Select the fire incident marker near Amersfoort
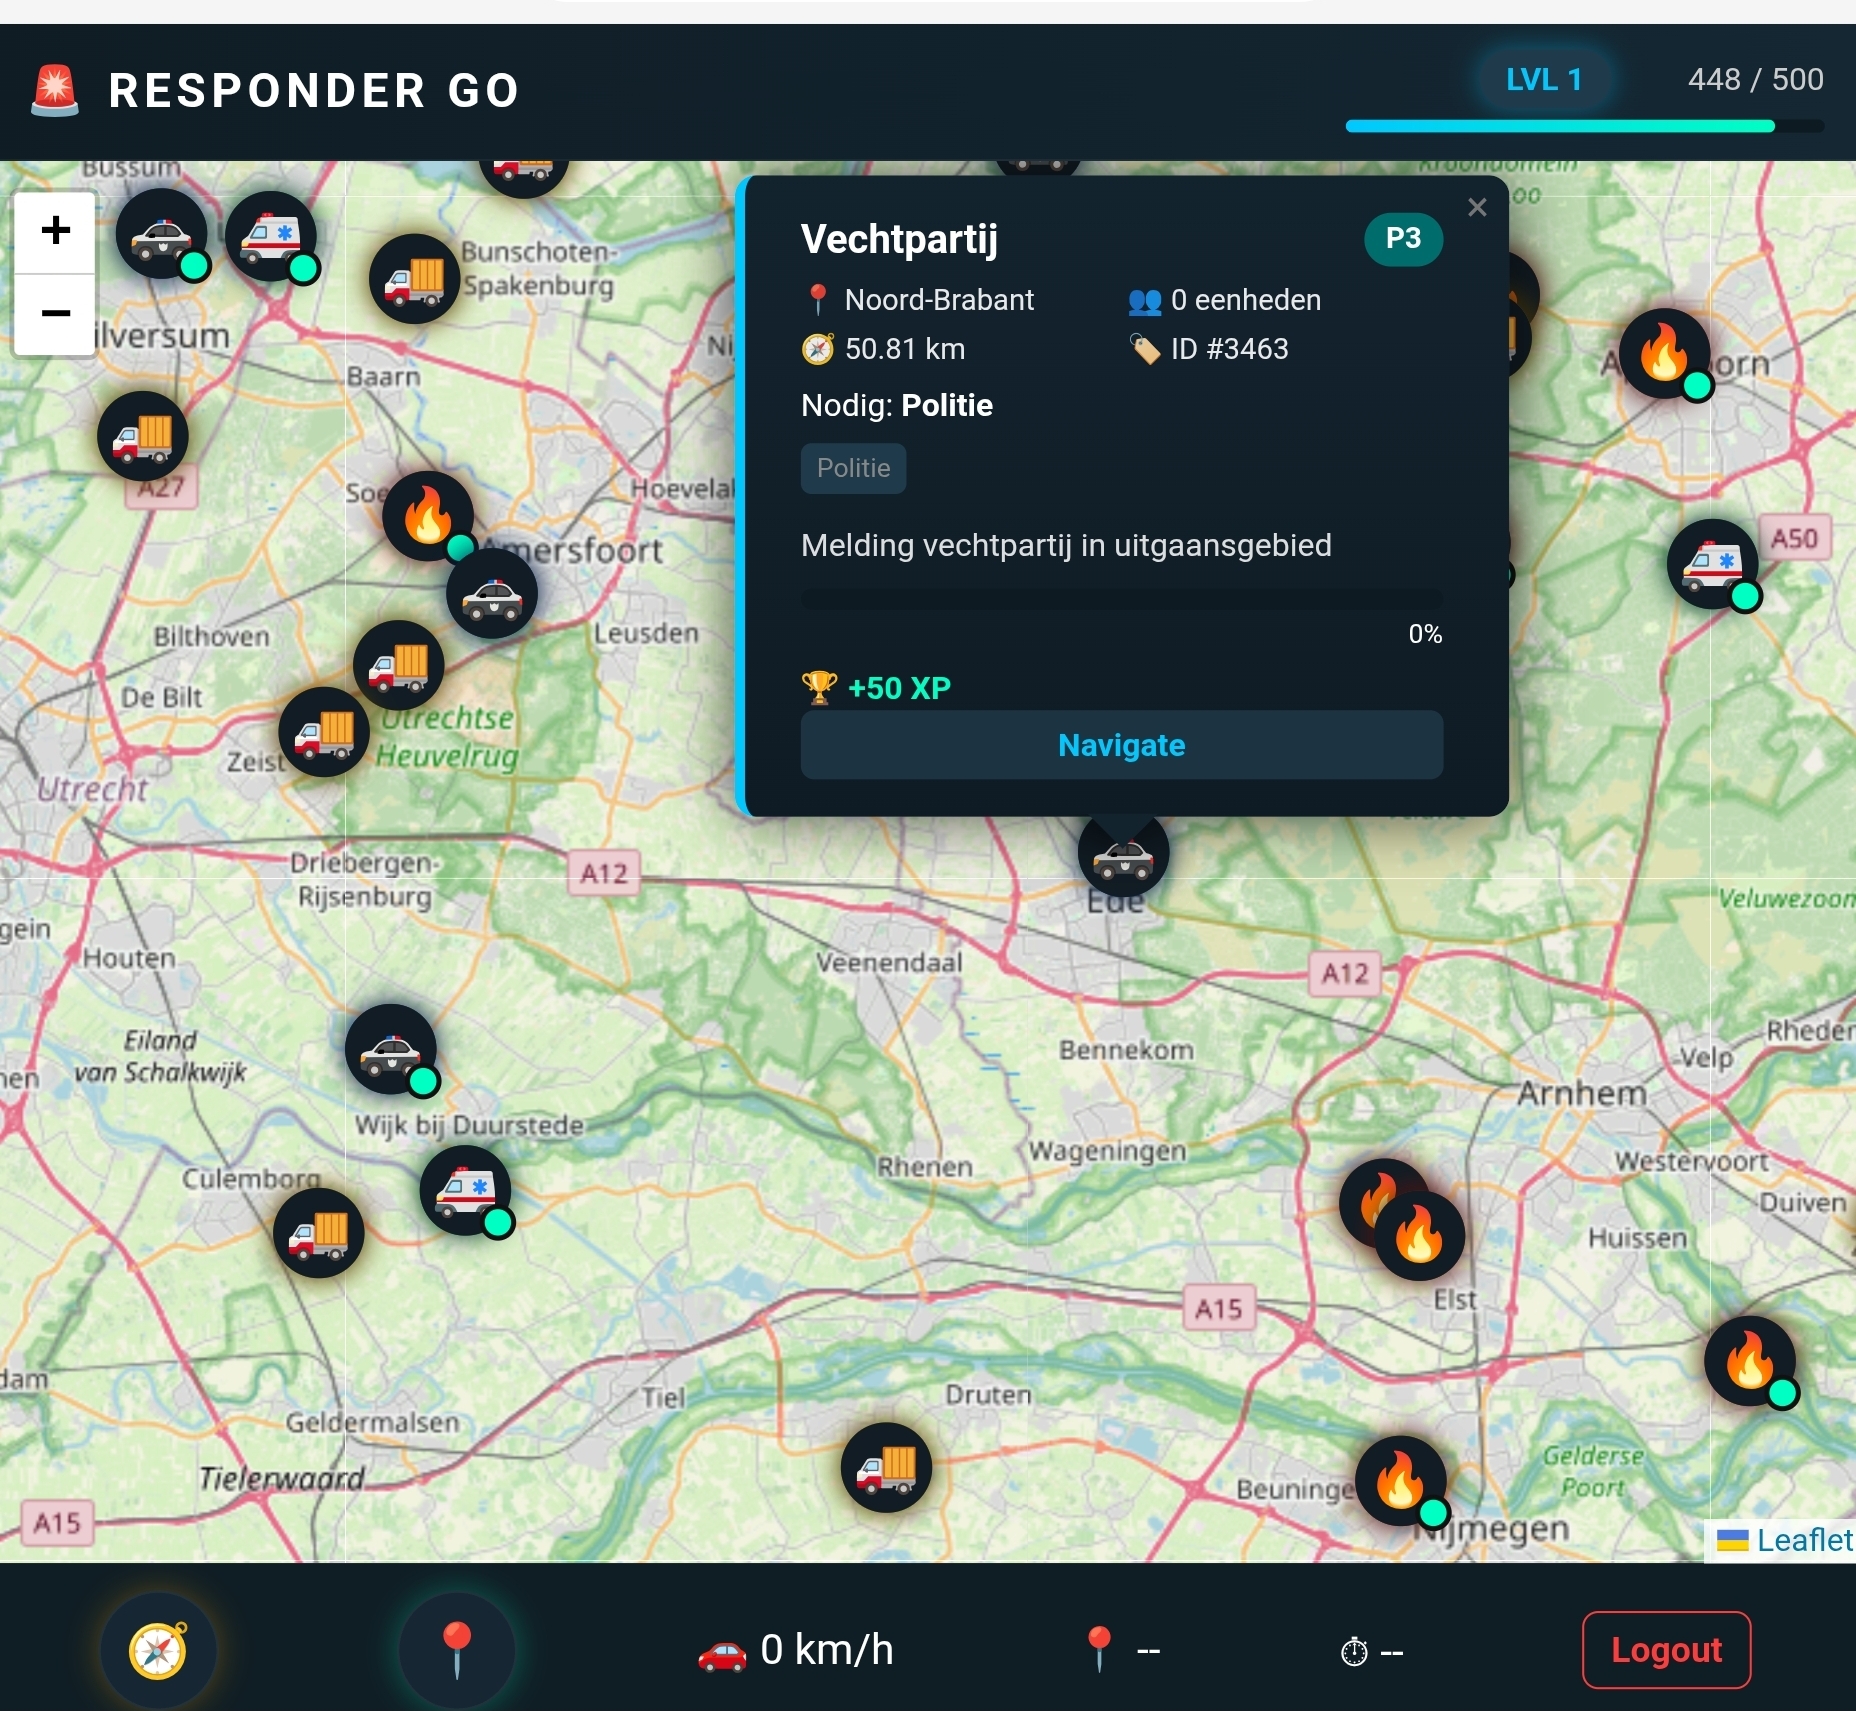The width and height of the screenshot is (1856, 1711). tap(428, 516)
